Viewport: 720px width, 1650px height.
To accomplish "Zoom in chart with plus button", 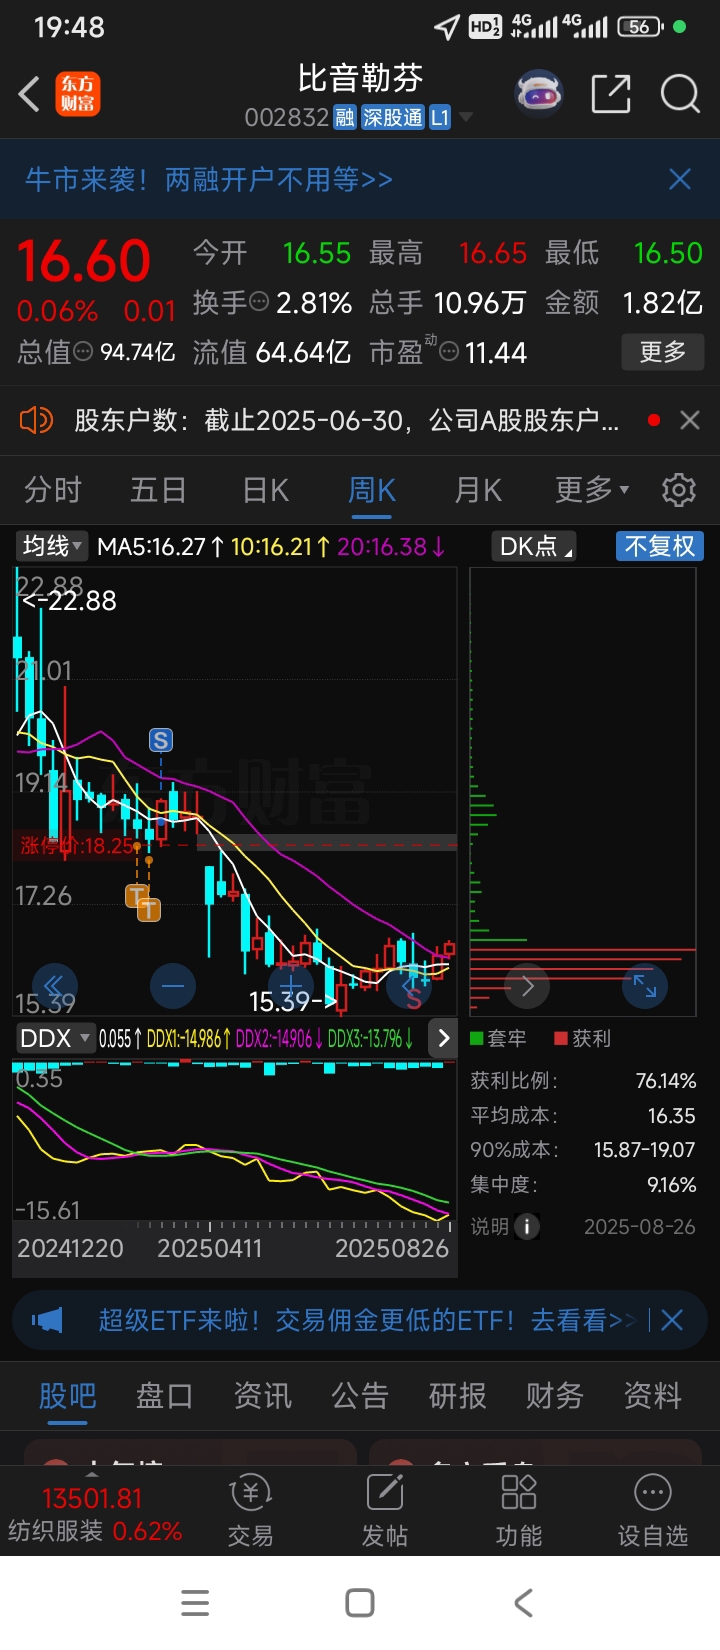I will [291, 986].
